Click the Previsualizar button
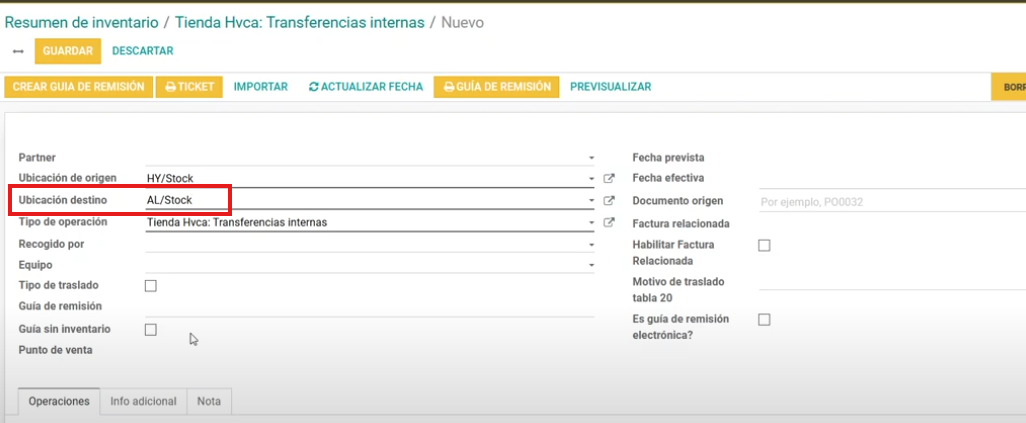The width and height of the screenshot is (1026, 423). [610, 87]
